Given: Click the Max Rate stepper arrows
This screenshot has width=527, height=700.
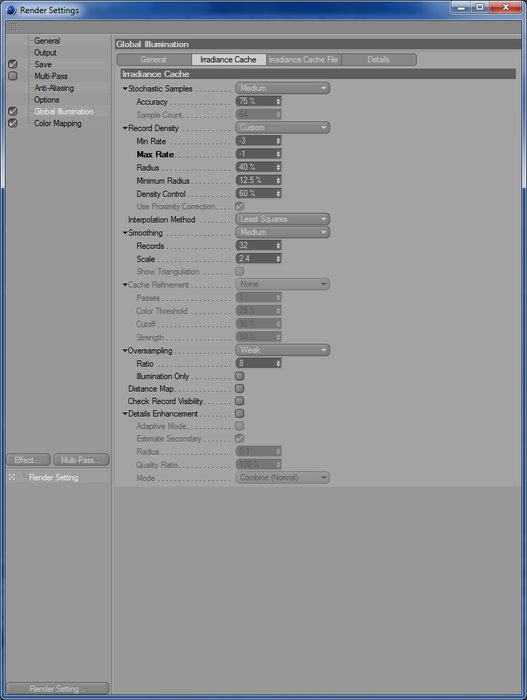Looking at the screenshot, I should point(278,154).
